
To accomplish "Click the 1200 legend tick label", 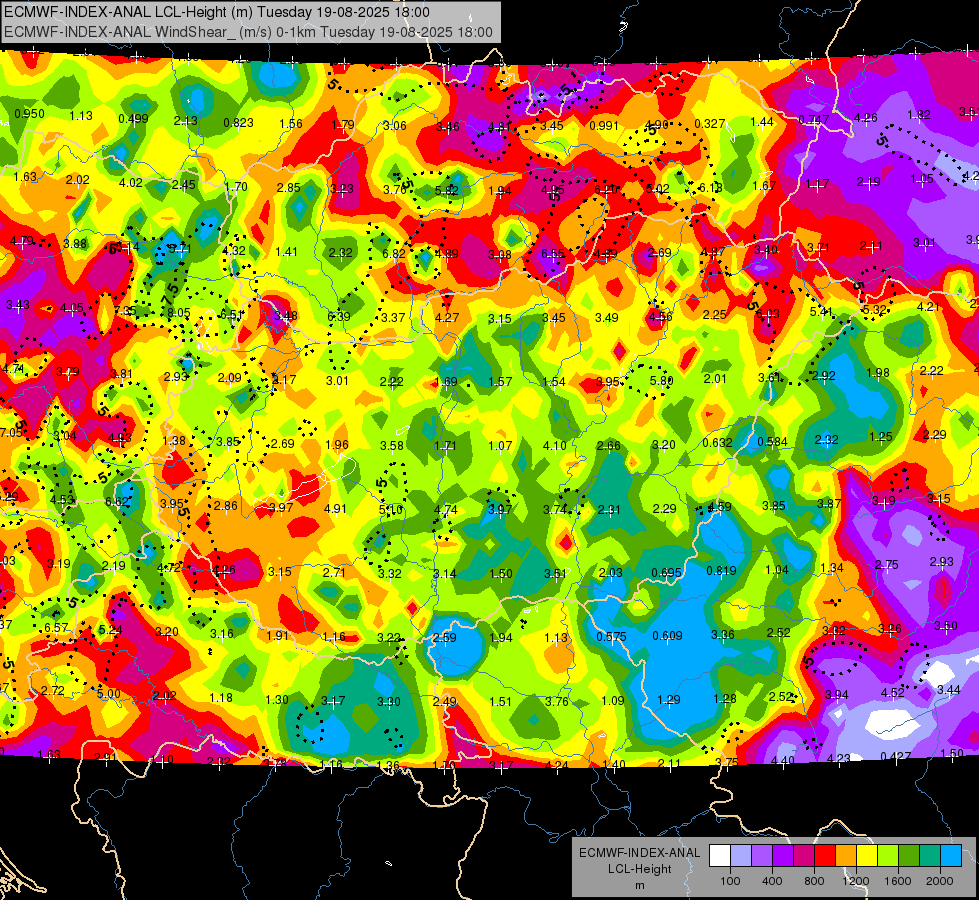I will 856,881.
